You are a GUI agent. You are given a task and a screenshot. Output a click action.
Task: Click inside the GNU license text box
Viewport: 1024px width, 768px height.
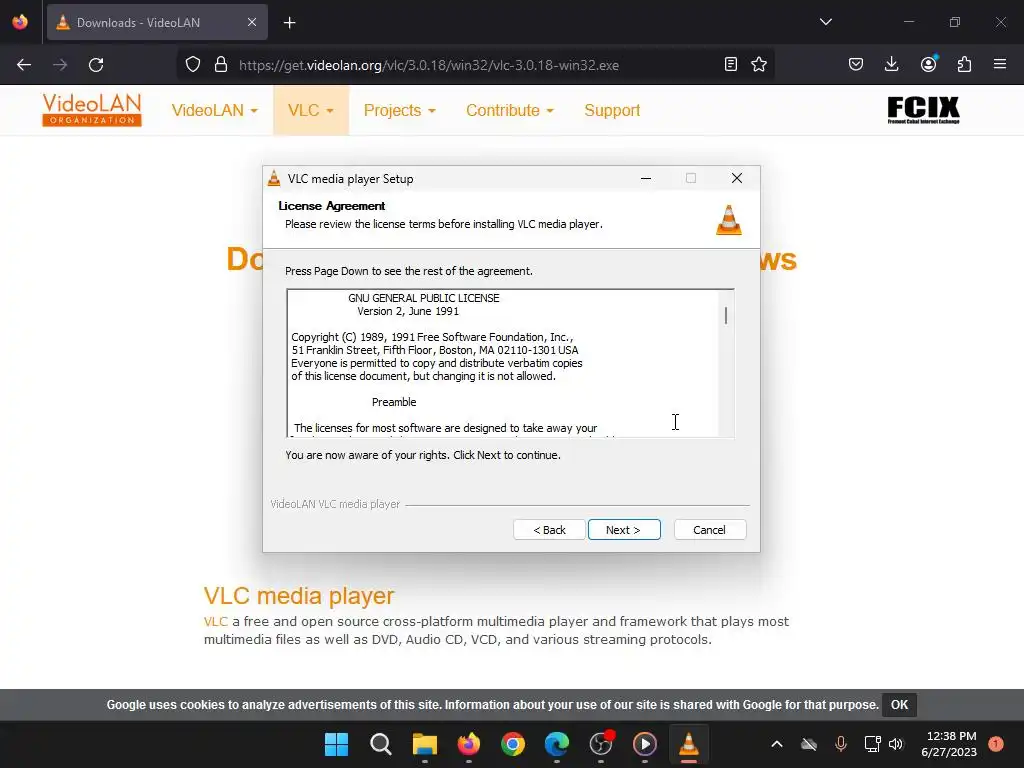503,363
